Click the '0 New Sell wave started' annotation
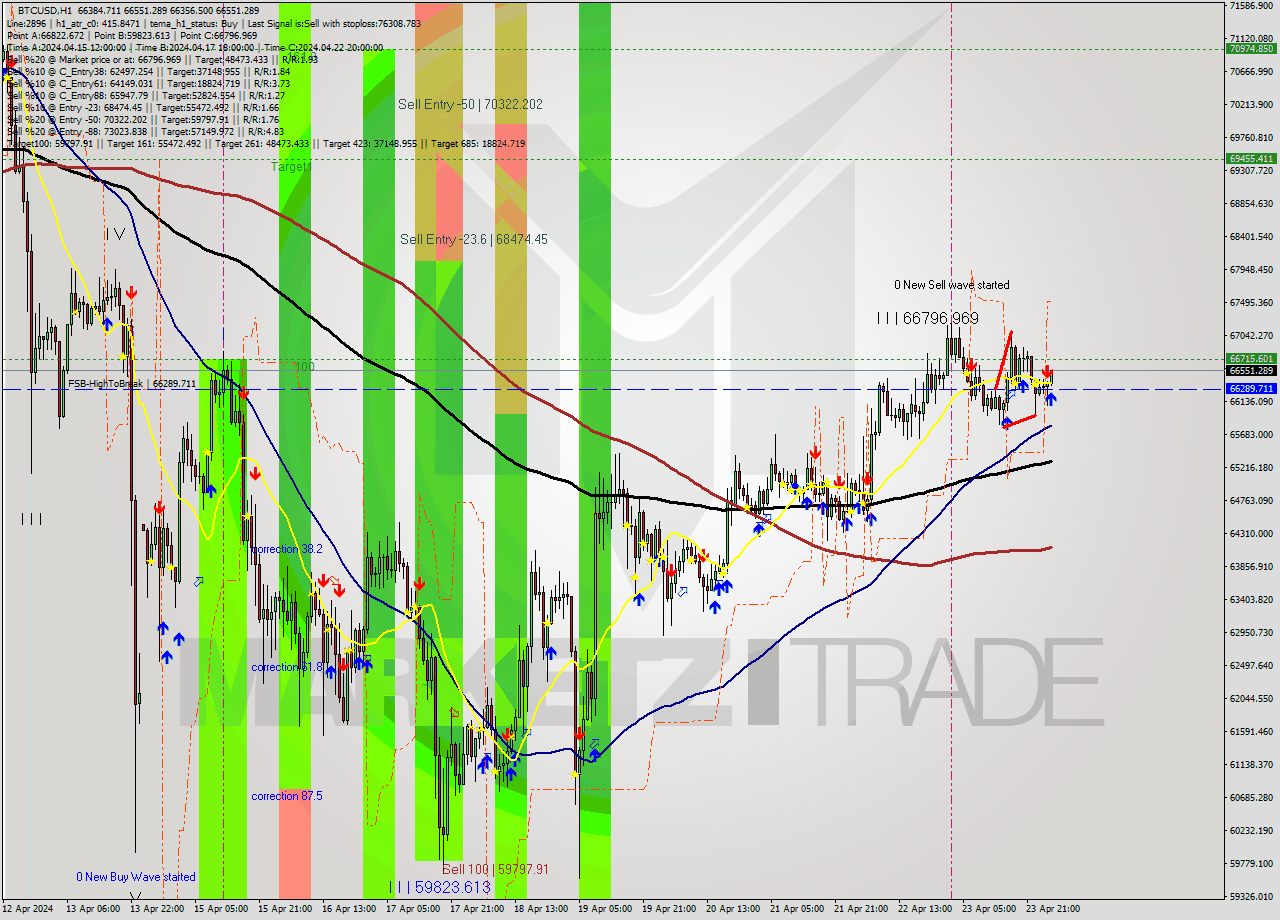 tap(951, 285)
